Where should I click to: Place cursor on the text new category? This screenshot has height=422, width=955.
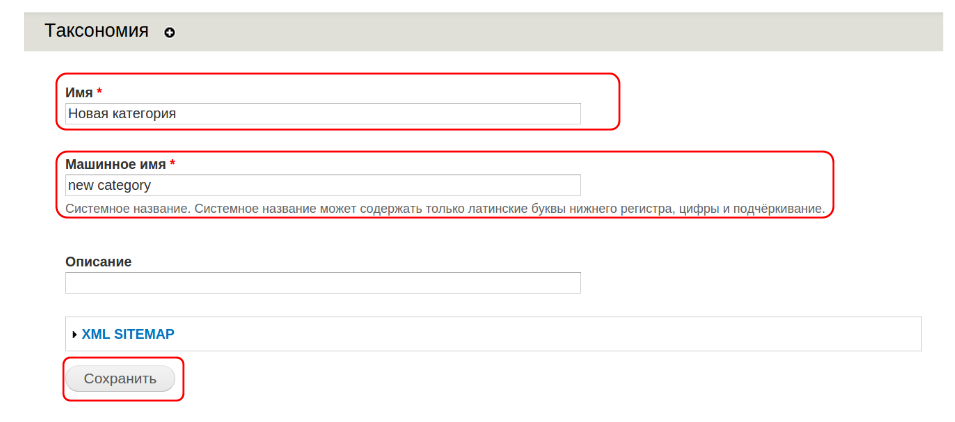tap(108, 185)
